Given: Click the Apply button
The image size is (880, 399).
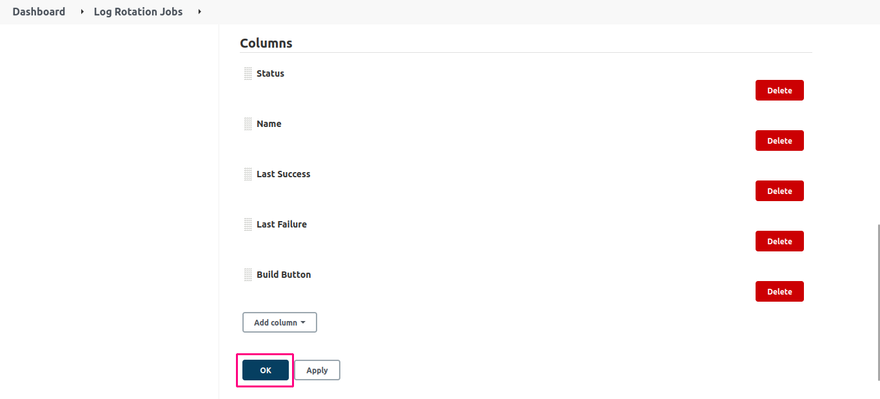Looking at the screenshot, I should click(x=317, y=370).
